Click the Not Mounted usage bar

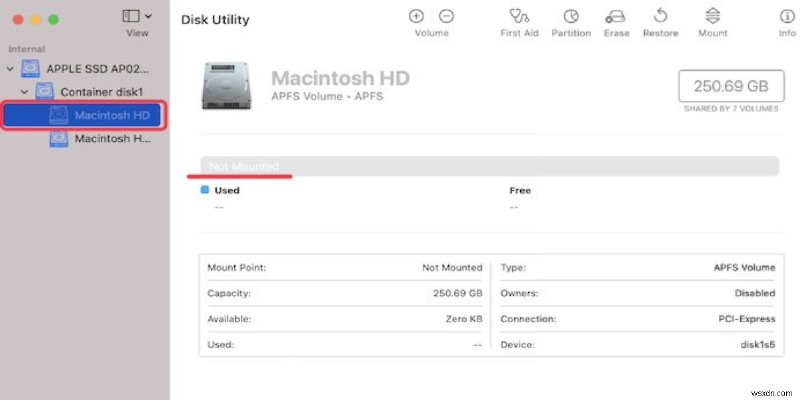[490, 166]
